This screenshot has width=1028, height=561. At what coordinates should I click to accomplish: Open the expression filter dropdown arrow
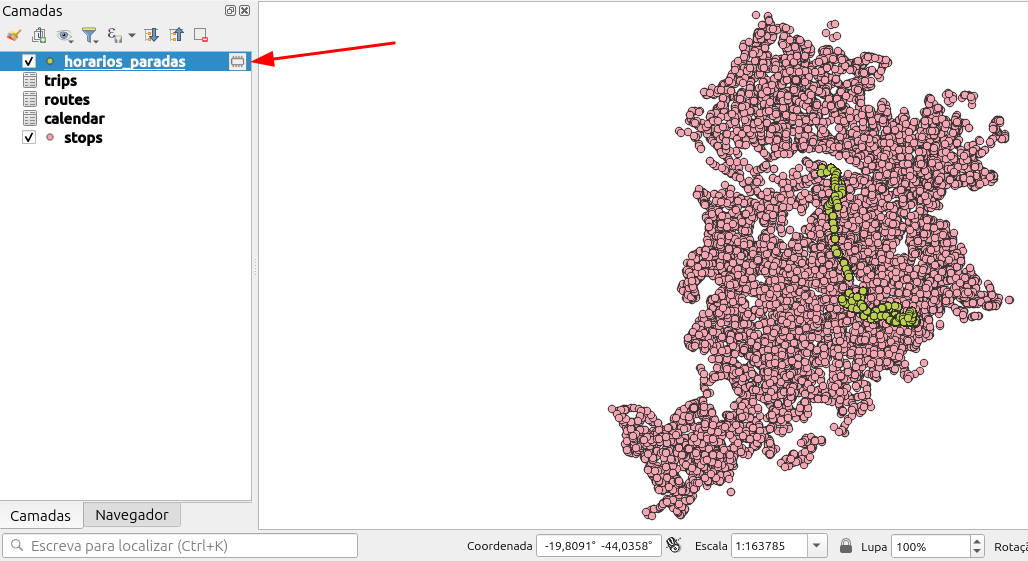(x=132, y=35)
